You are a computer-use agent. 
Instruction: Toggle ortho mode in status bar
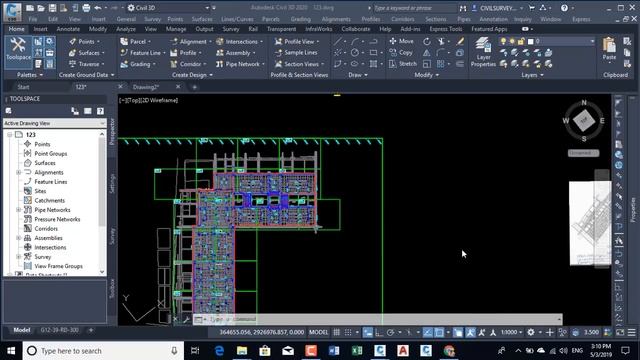point(379,333)
